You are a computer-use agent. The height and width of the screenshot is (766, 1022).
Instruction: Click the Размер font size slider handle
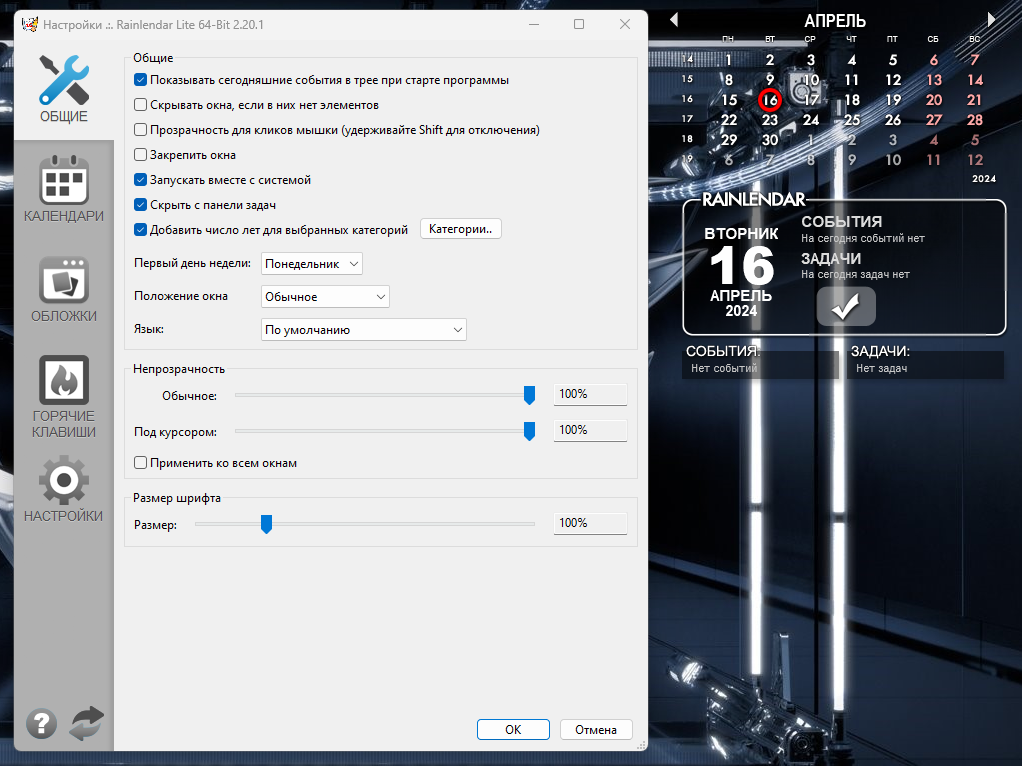(266, 523)
